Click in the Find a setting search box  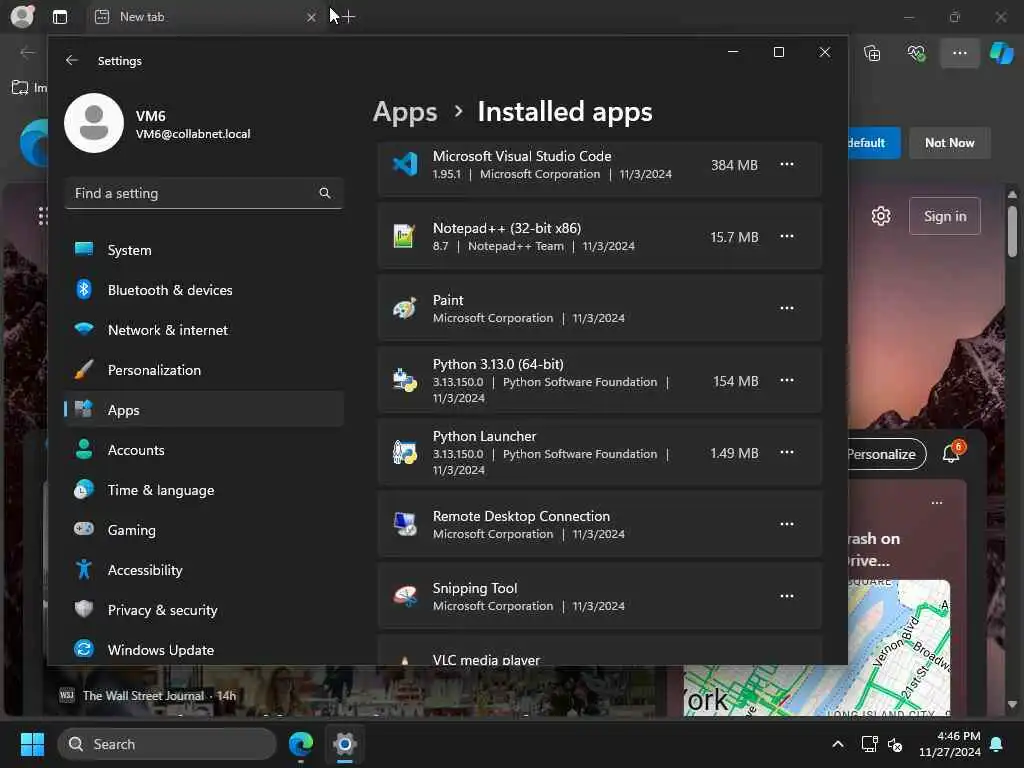(x=204, y=193)
